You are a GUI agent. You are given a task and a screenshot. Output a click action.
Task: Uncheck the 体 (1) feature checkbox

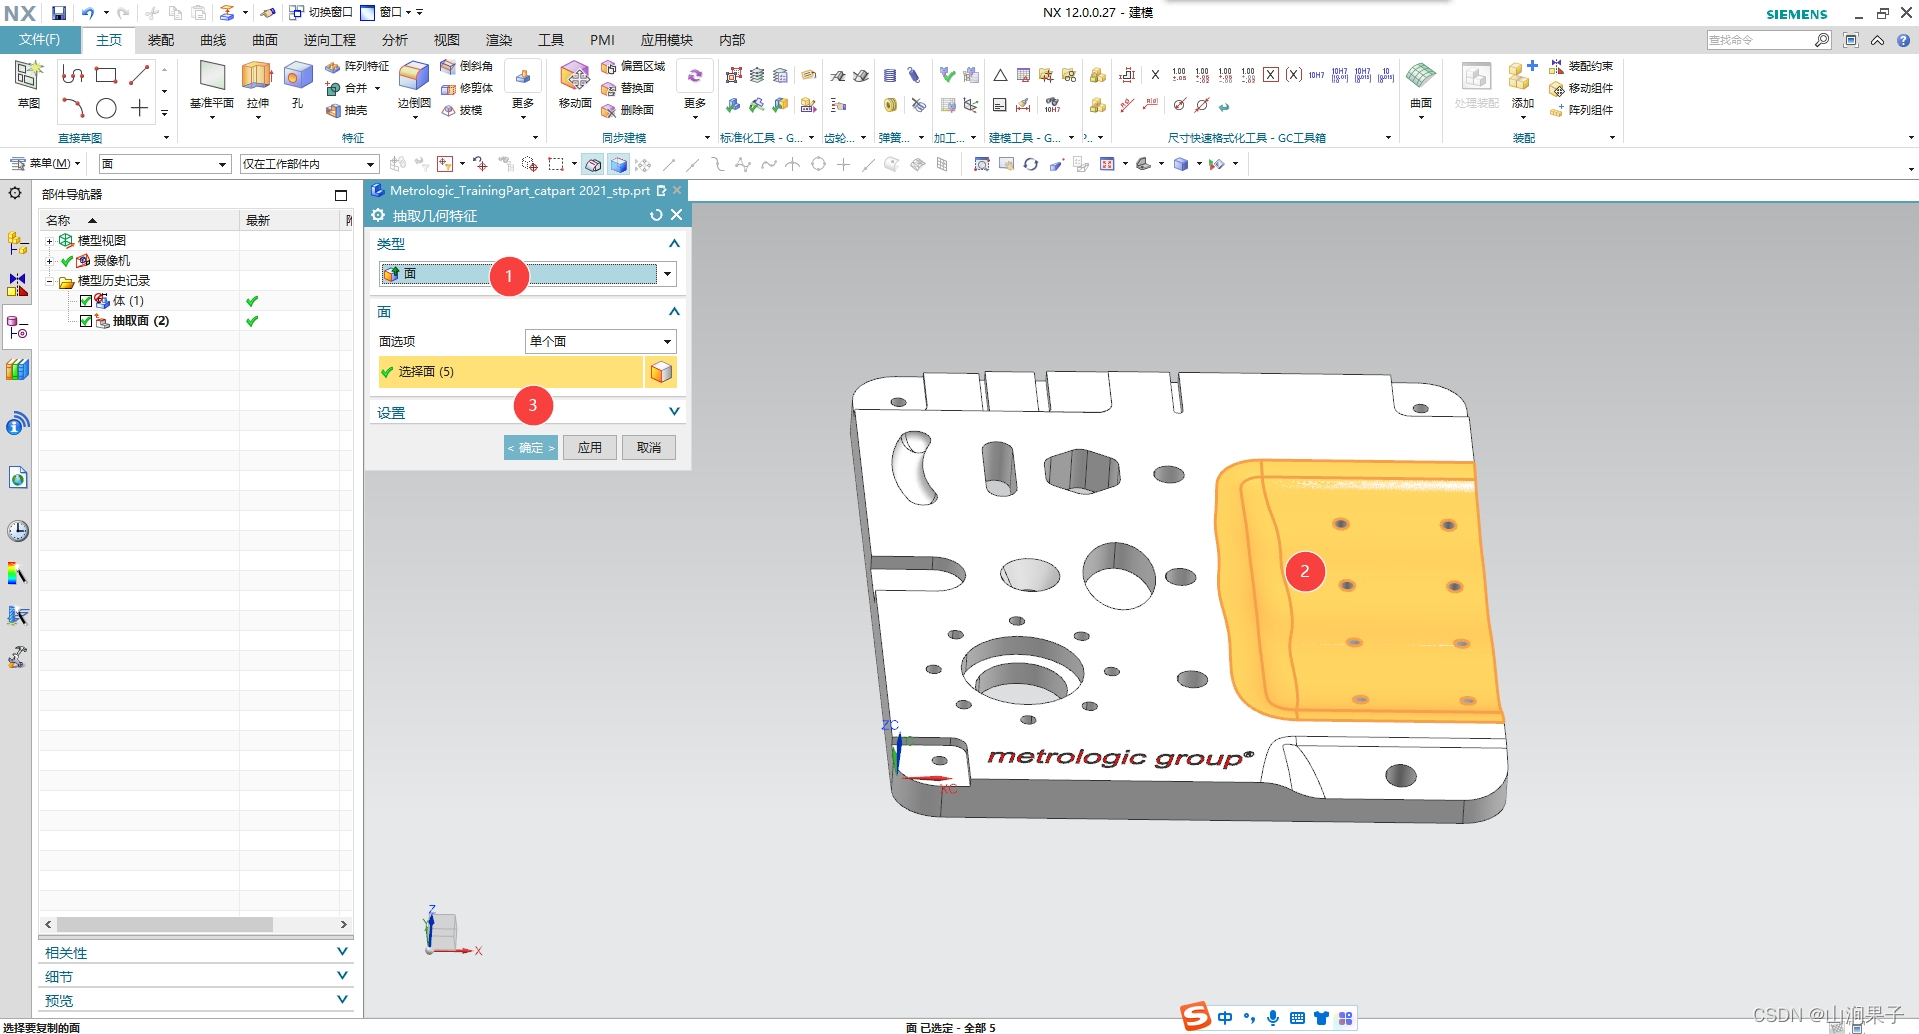(x=86, y=301)
